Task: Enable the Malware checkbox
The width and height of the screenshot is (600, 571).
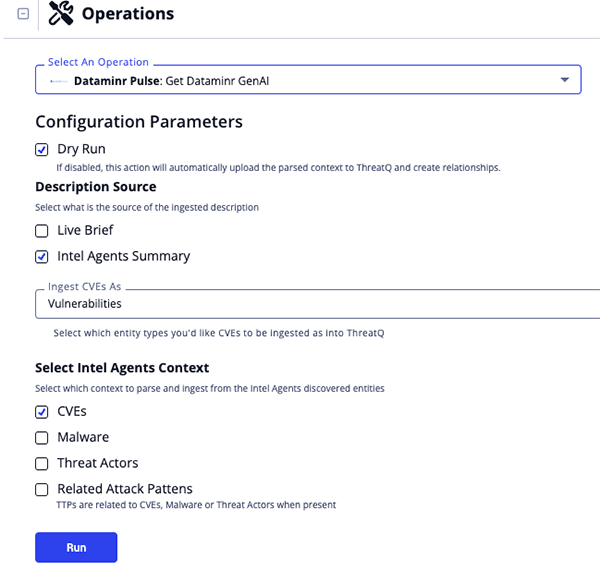Action: (42, 437)
